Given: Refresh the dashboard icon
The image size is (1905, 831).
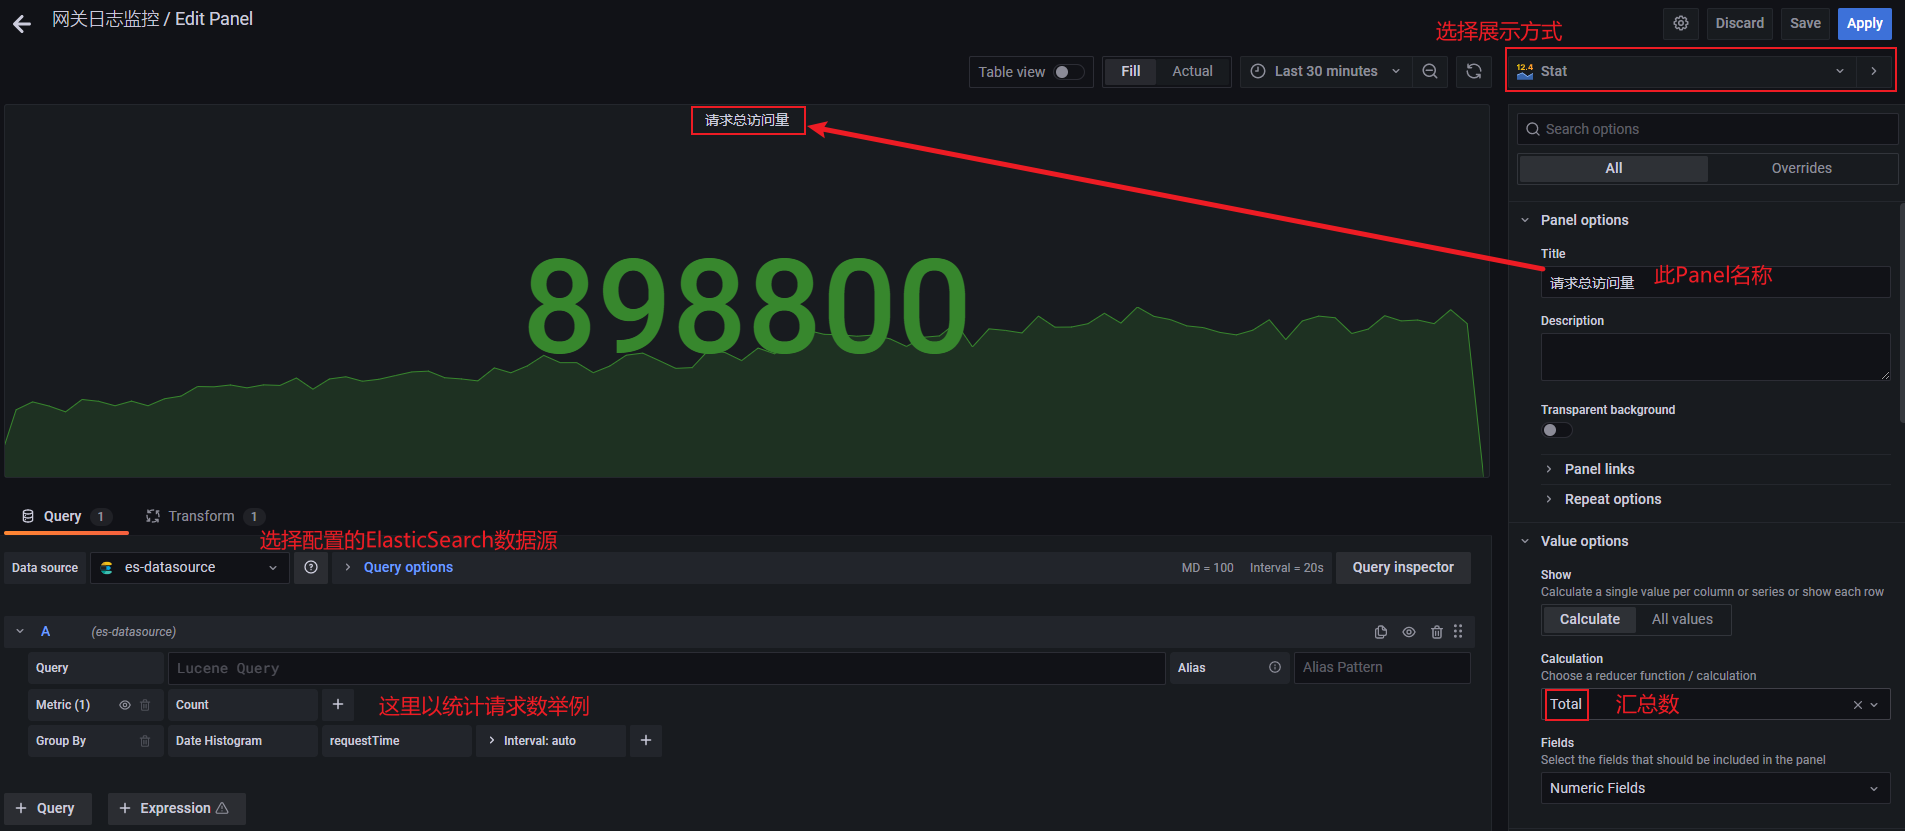Looking at the screenshot, I should click(x=1474, y=71).
